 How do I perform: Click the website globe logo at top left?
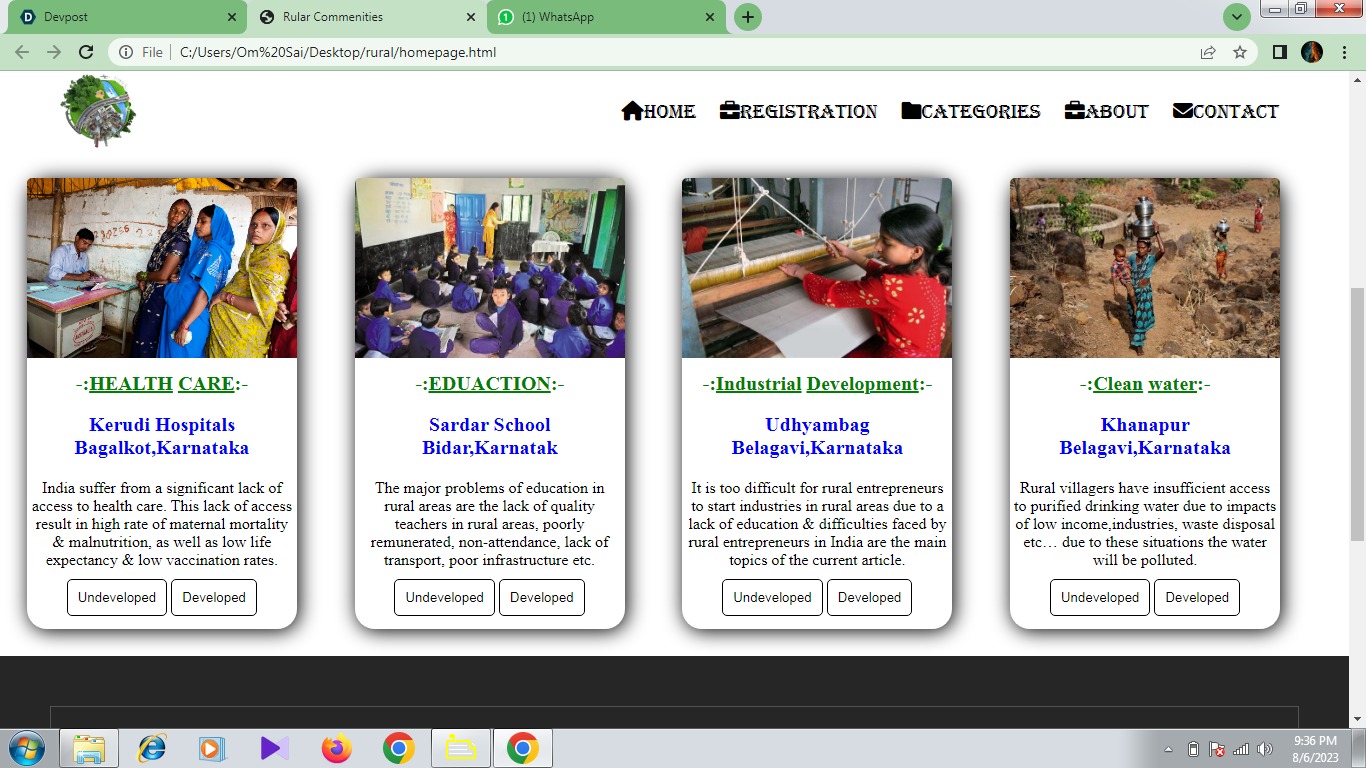97,110
